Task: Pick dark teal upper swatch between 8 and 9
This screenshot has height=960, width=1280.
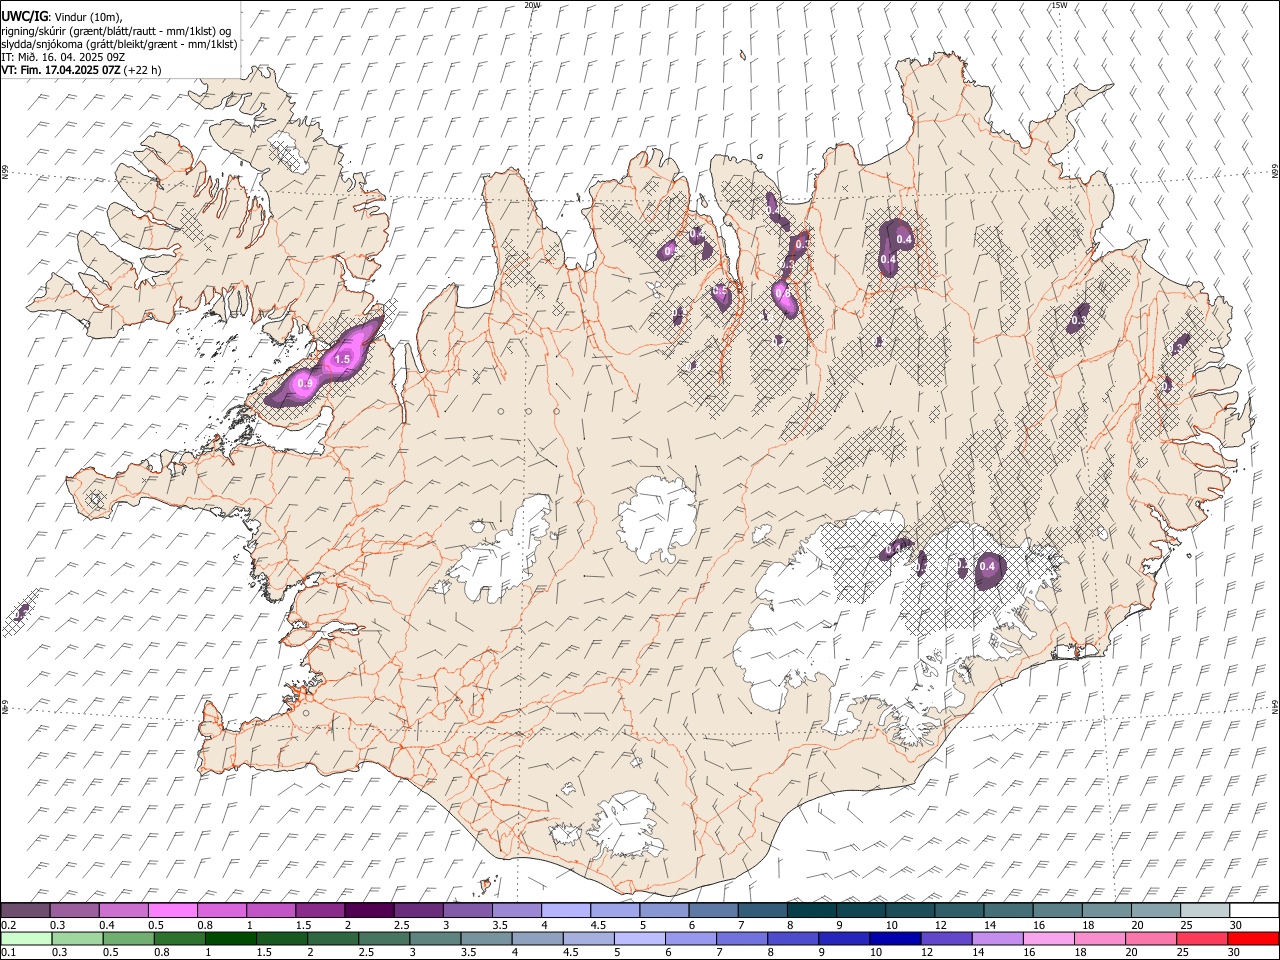Action: 811,911
